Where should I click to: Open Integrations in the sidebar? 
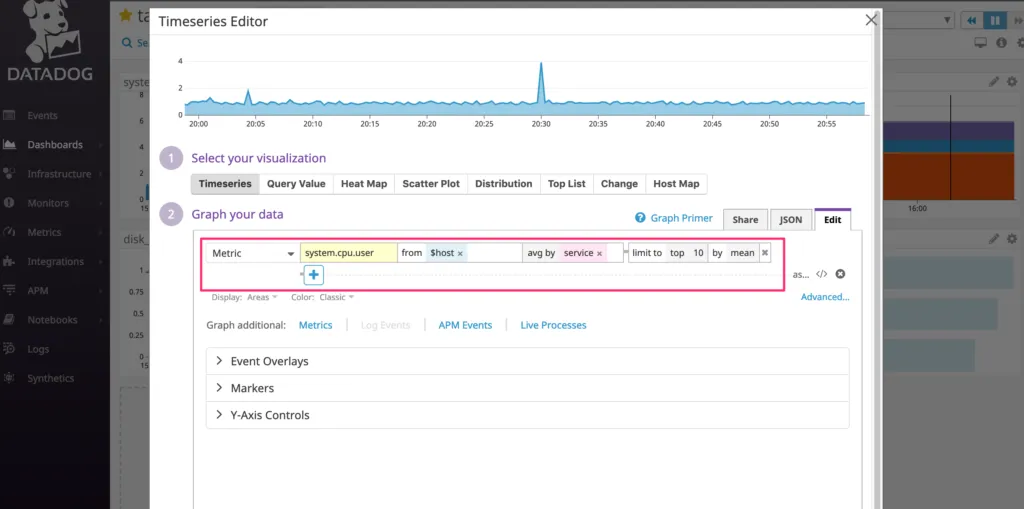pyautogui.click(x=56, y=261)
